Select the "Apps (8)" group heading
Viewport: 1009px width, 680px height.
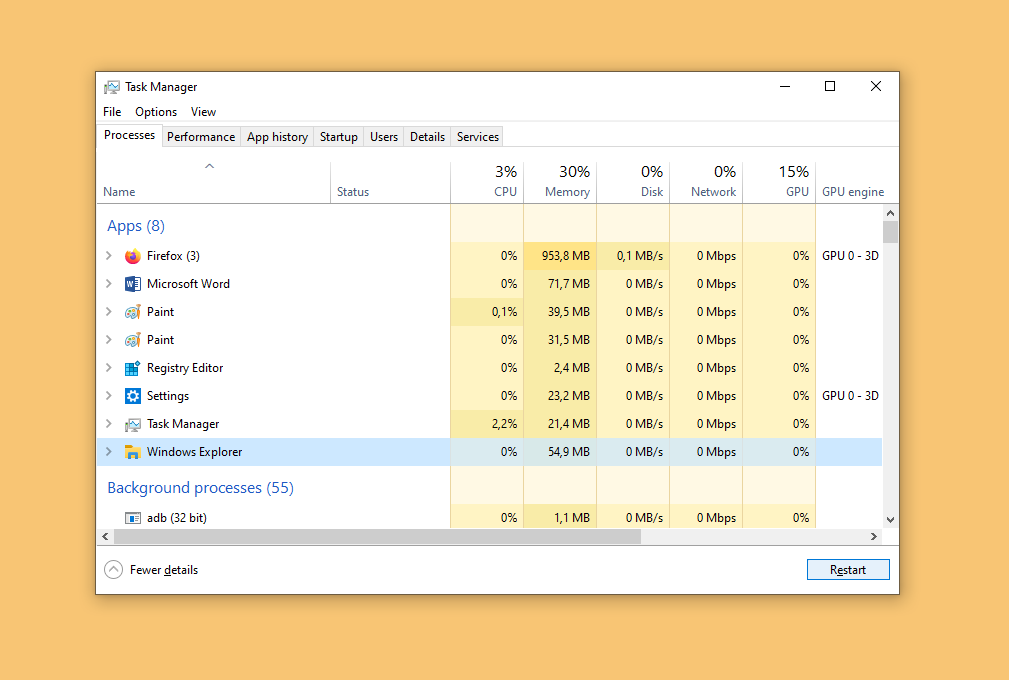point(136,226)
